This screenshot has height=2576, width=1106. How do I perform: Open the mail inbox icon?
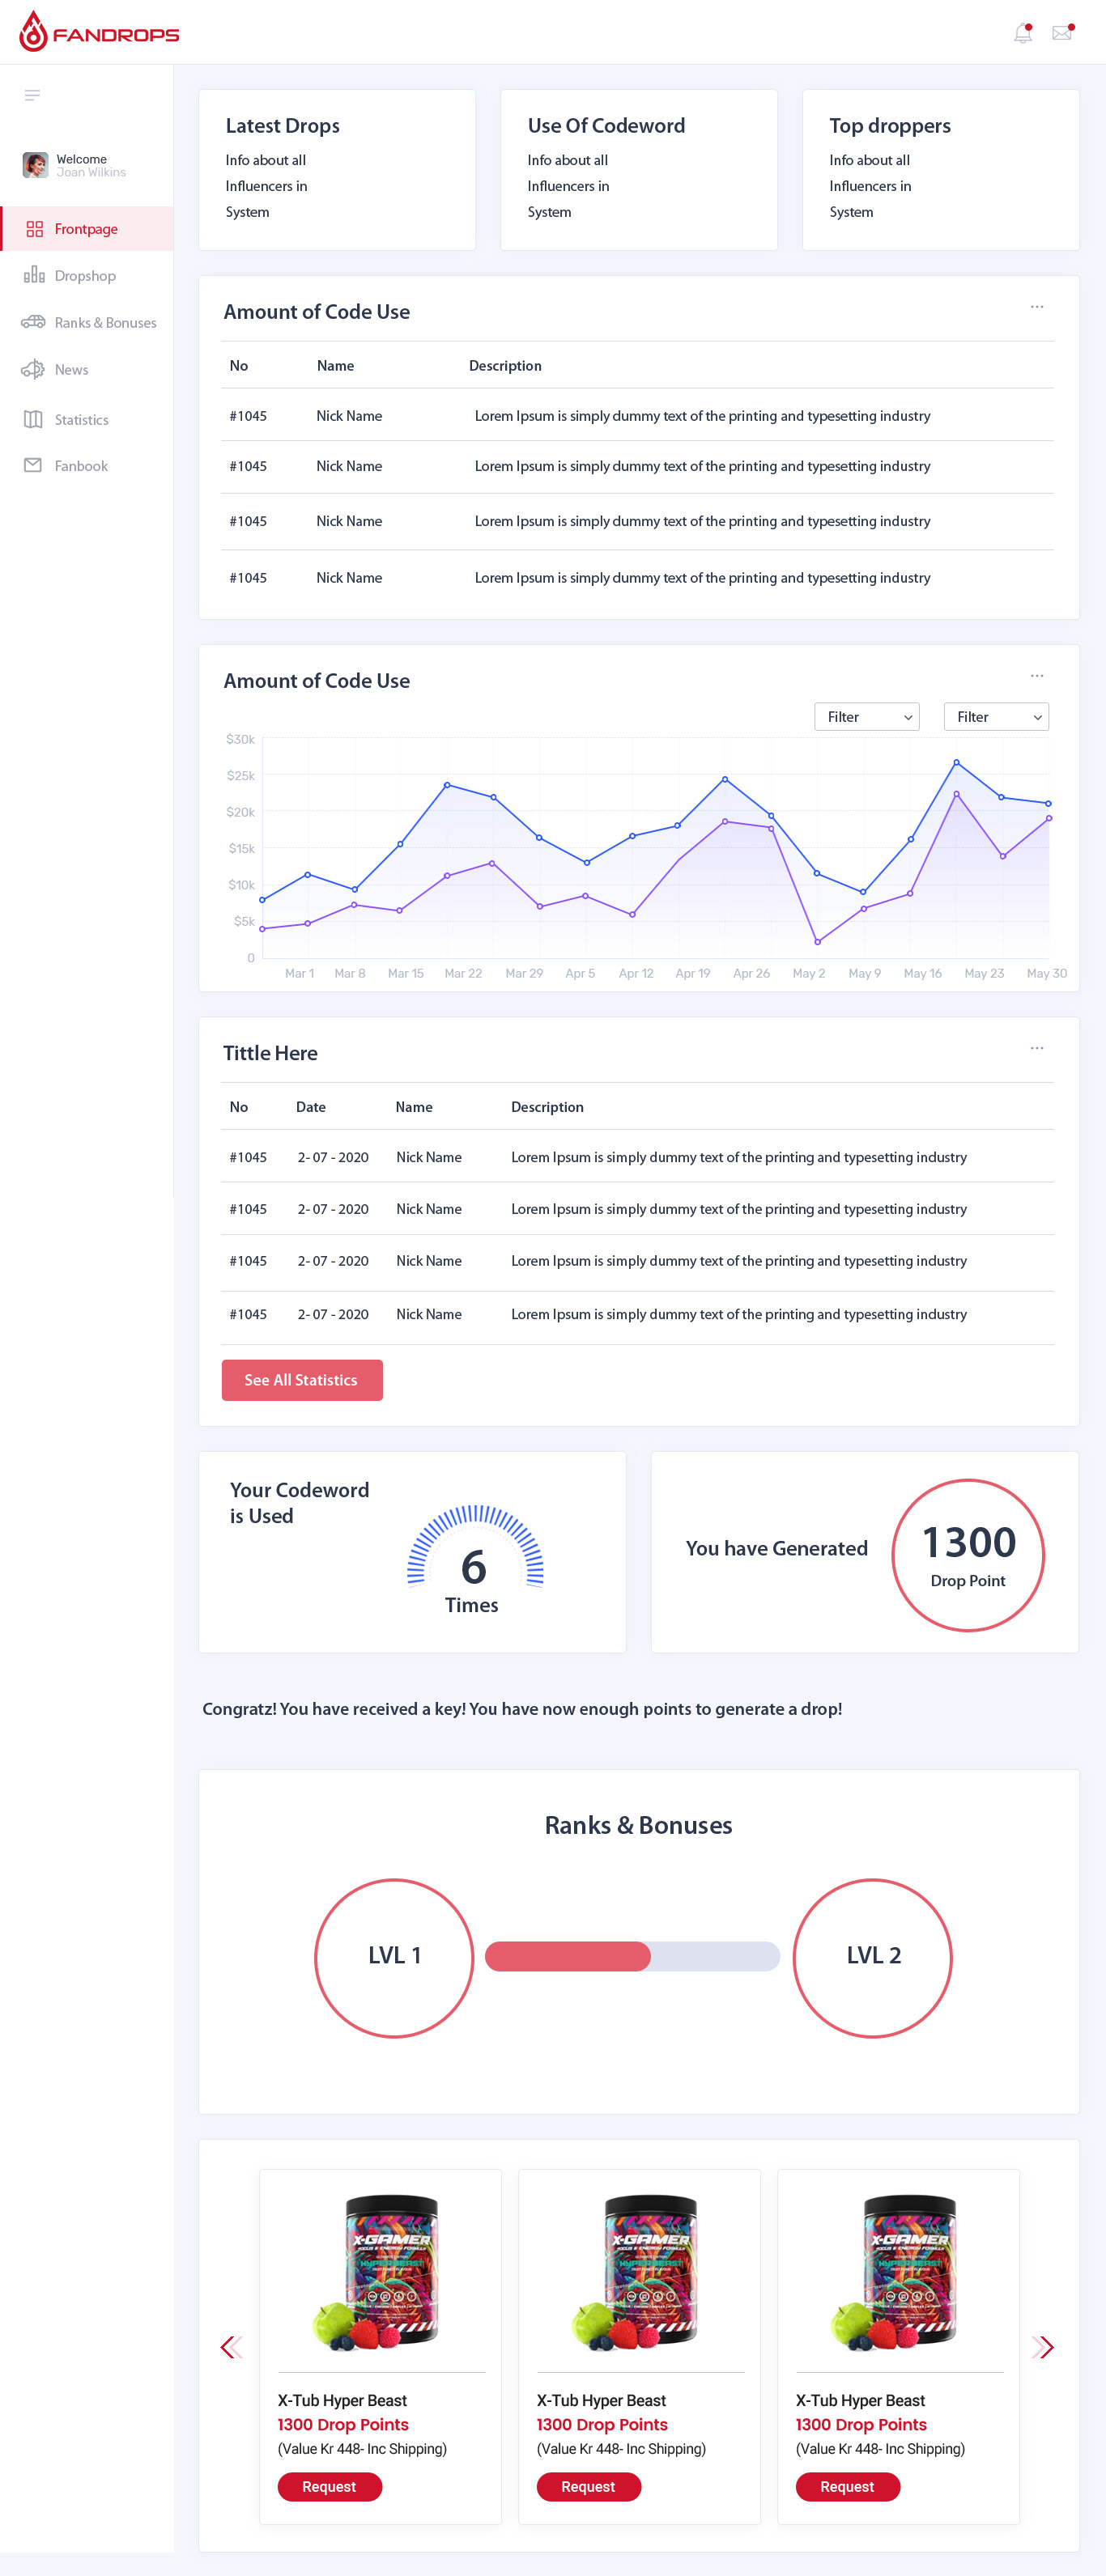(x=1062, y=33)
